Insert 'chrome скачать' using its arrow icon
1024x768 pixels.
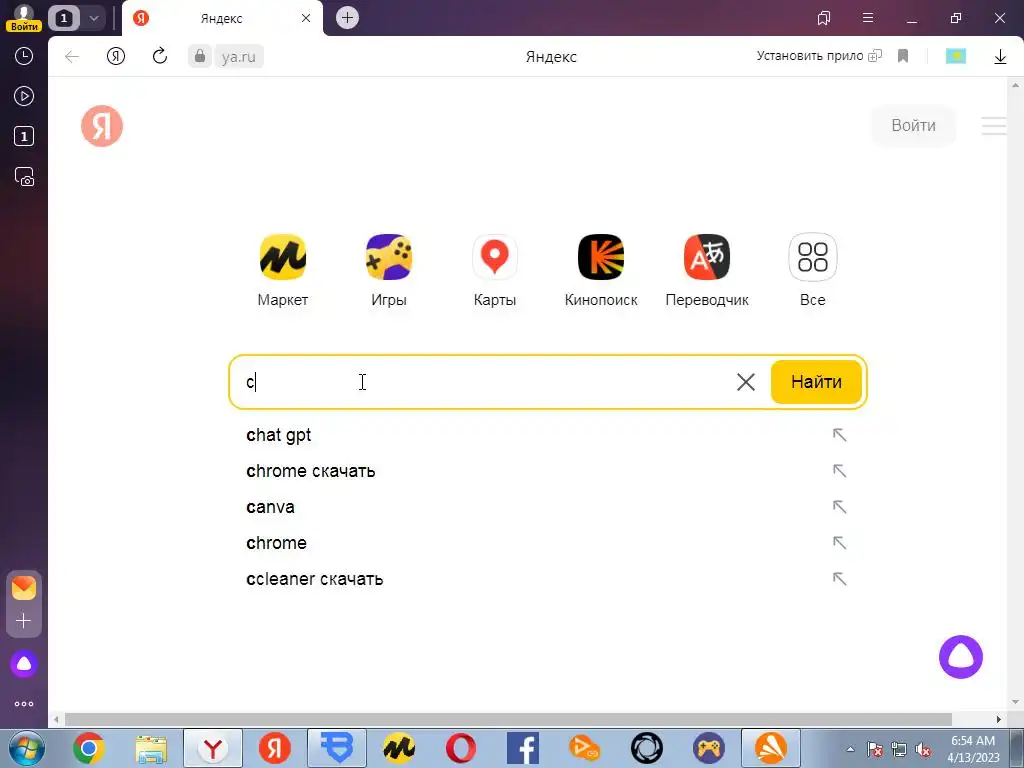pos(839,471)
